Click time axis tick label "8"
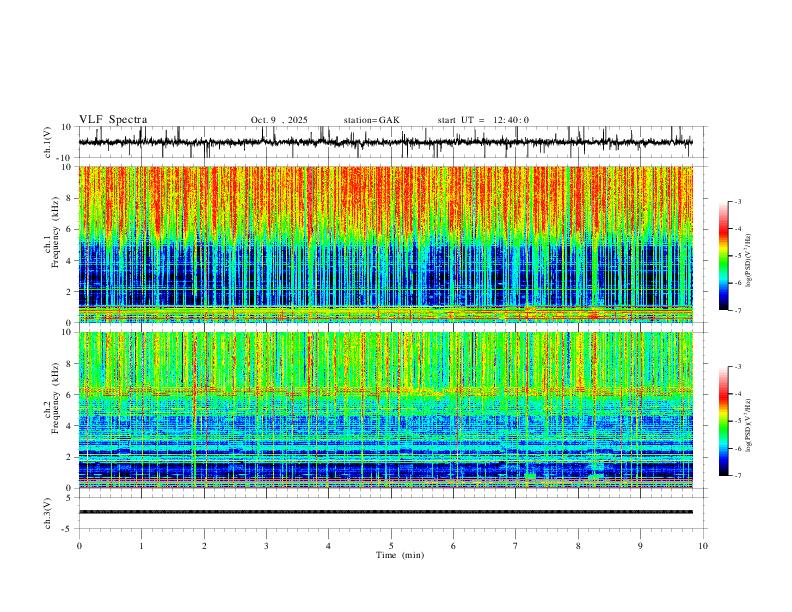This screenshot has height=612, width=792. [x=578, y=546]
